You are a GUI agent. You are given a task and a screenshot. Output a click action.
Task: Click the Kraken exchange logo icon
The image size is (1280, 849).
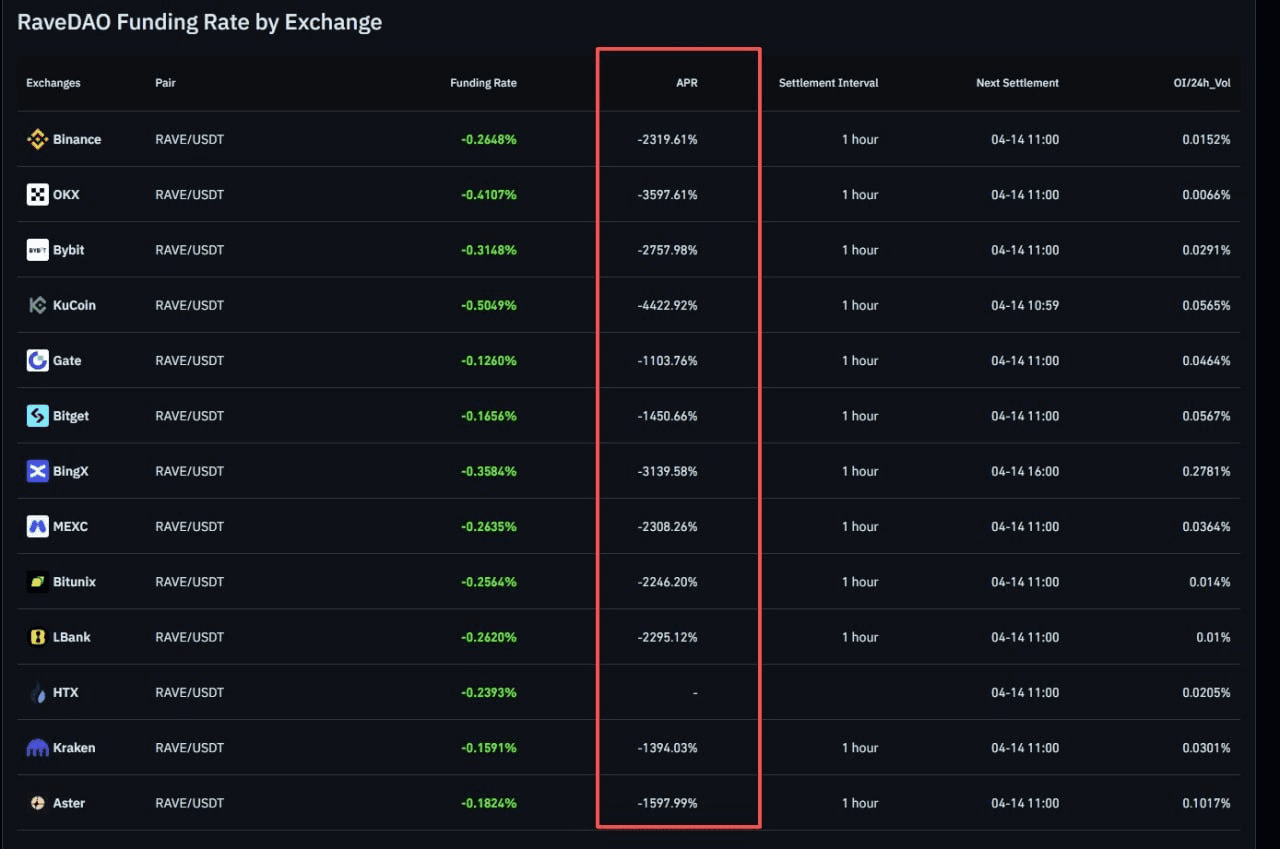tap(37, 748)
